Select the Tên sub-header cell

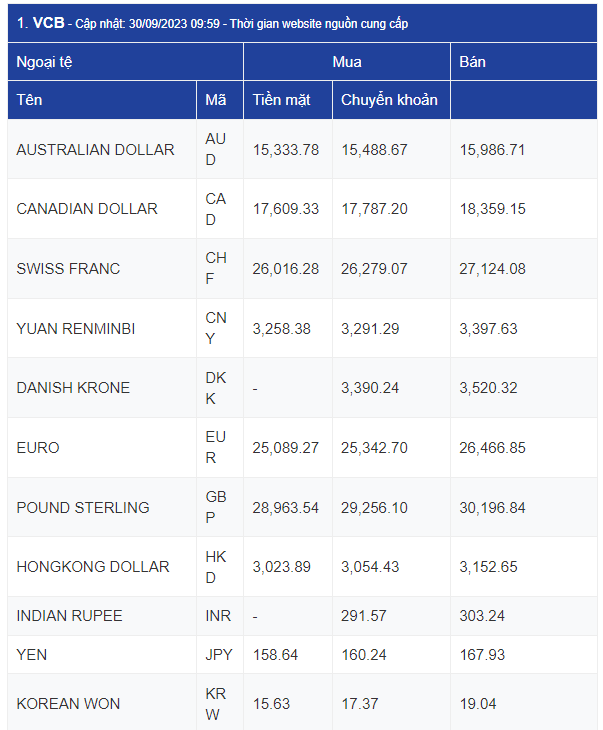click(x=102, y=100)
